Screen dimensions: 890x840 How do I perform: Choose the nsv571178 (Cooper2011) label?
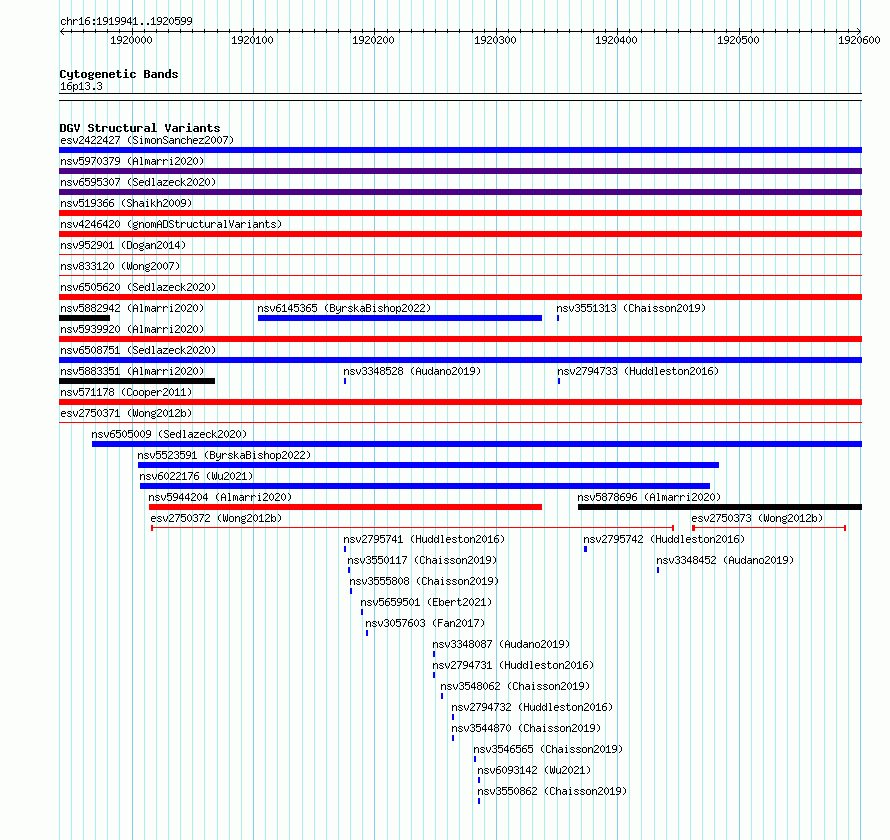pos(126,392)
